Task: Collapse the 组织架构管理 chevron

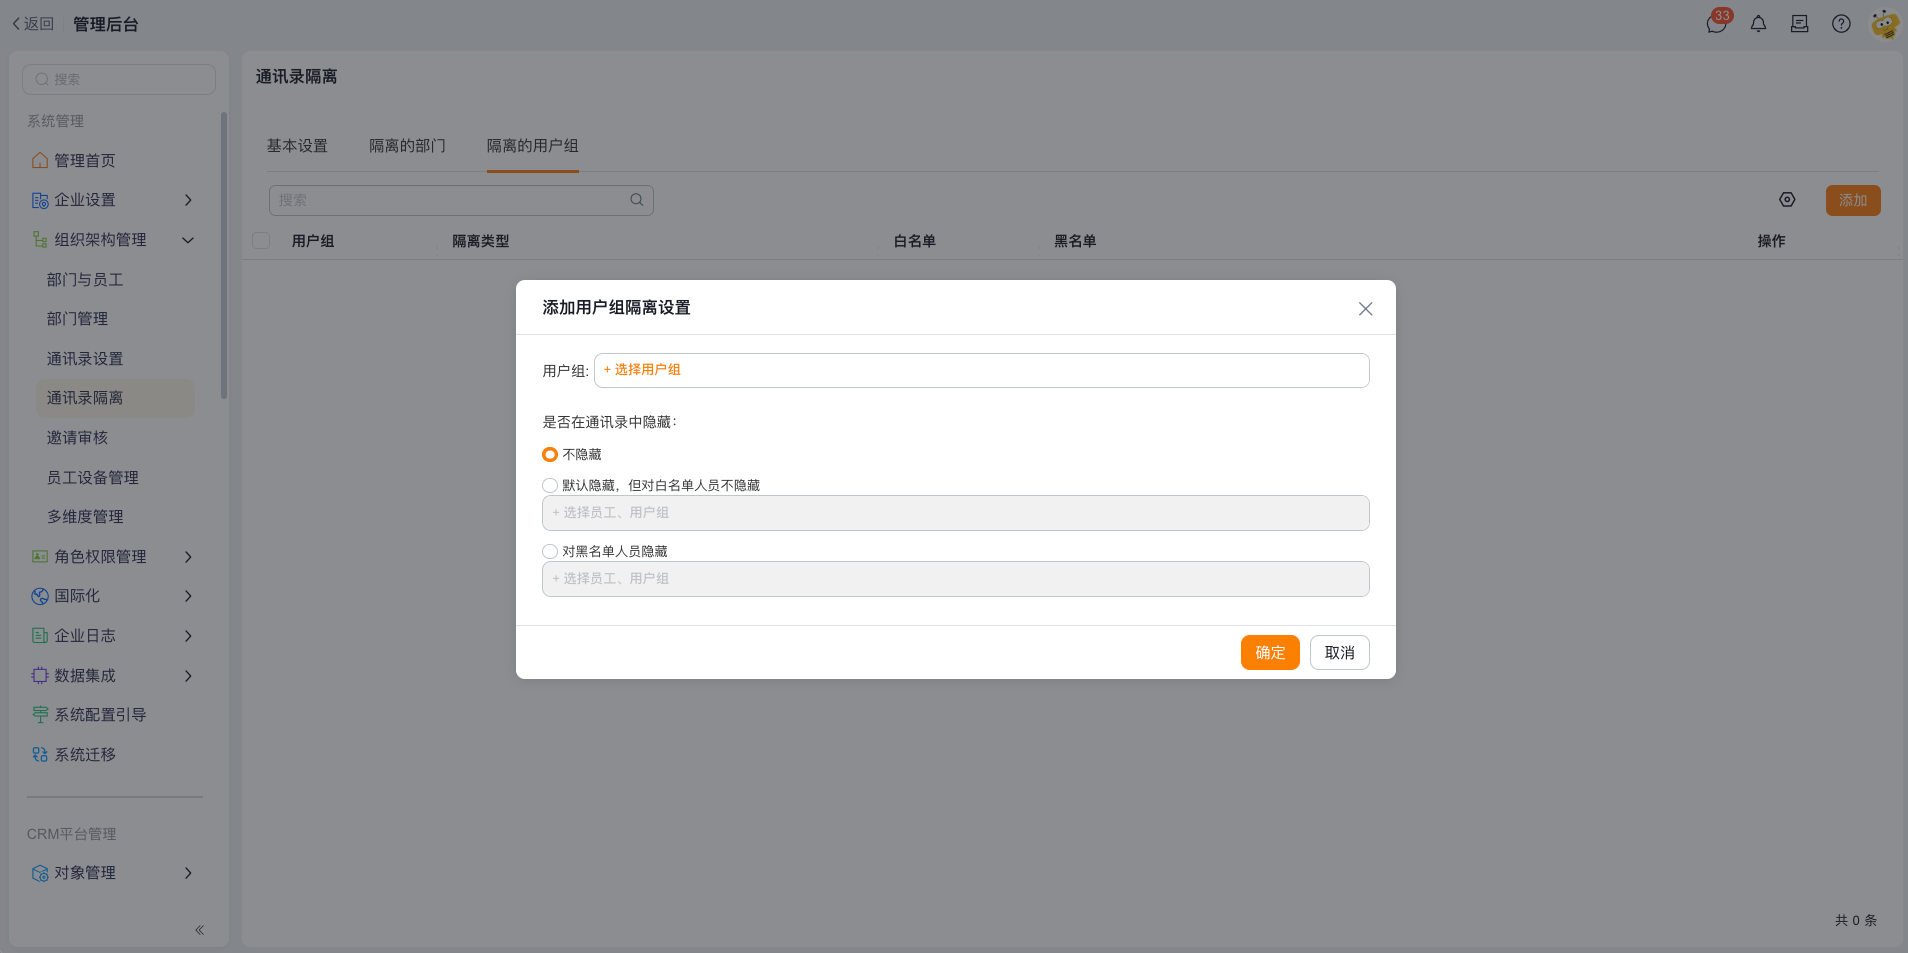Action: [188, 240]
